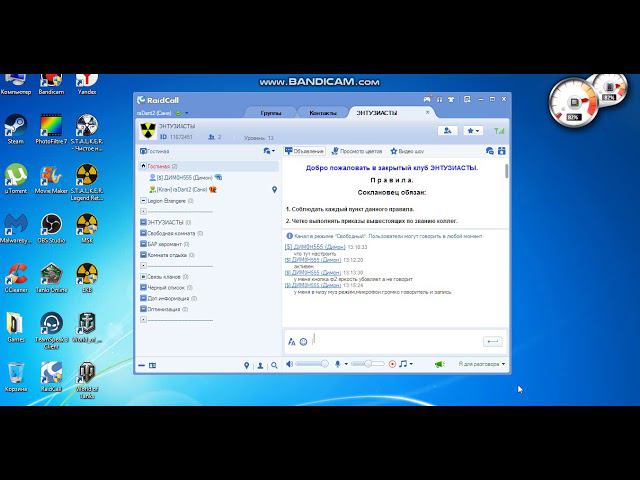Open the star favorites dropdown in group header
This screenshot has height=480, width=640.
click(x=473, y=131)
